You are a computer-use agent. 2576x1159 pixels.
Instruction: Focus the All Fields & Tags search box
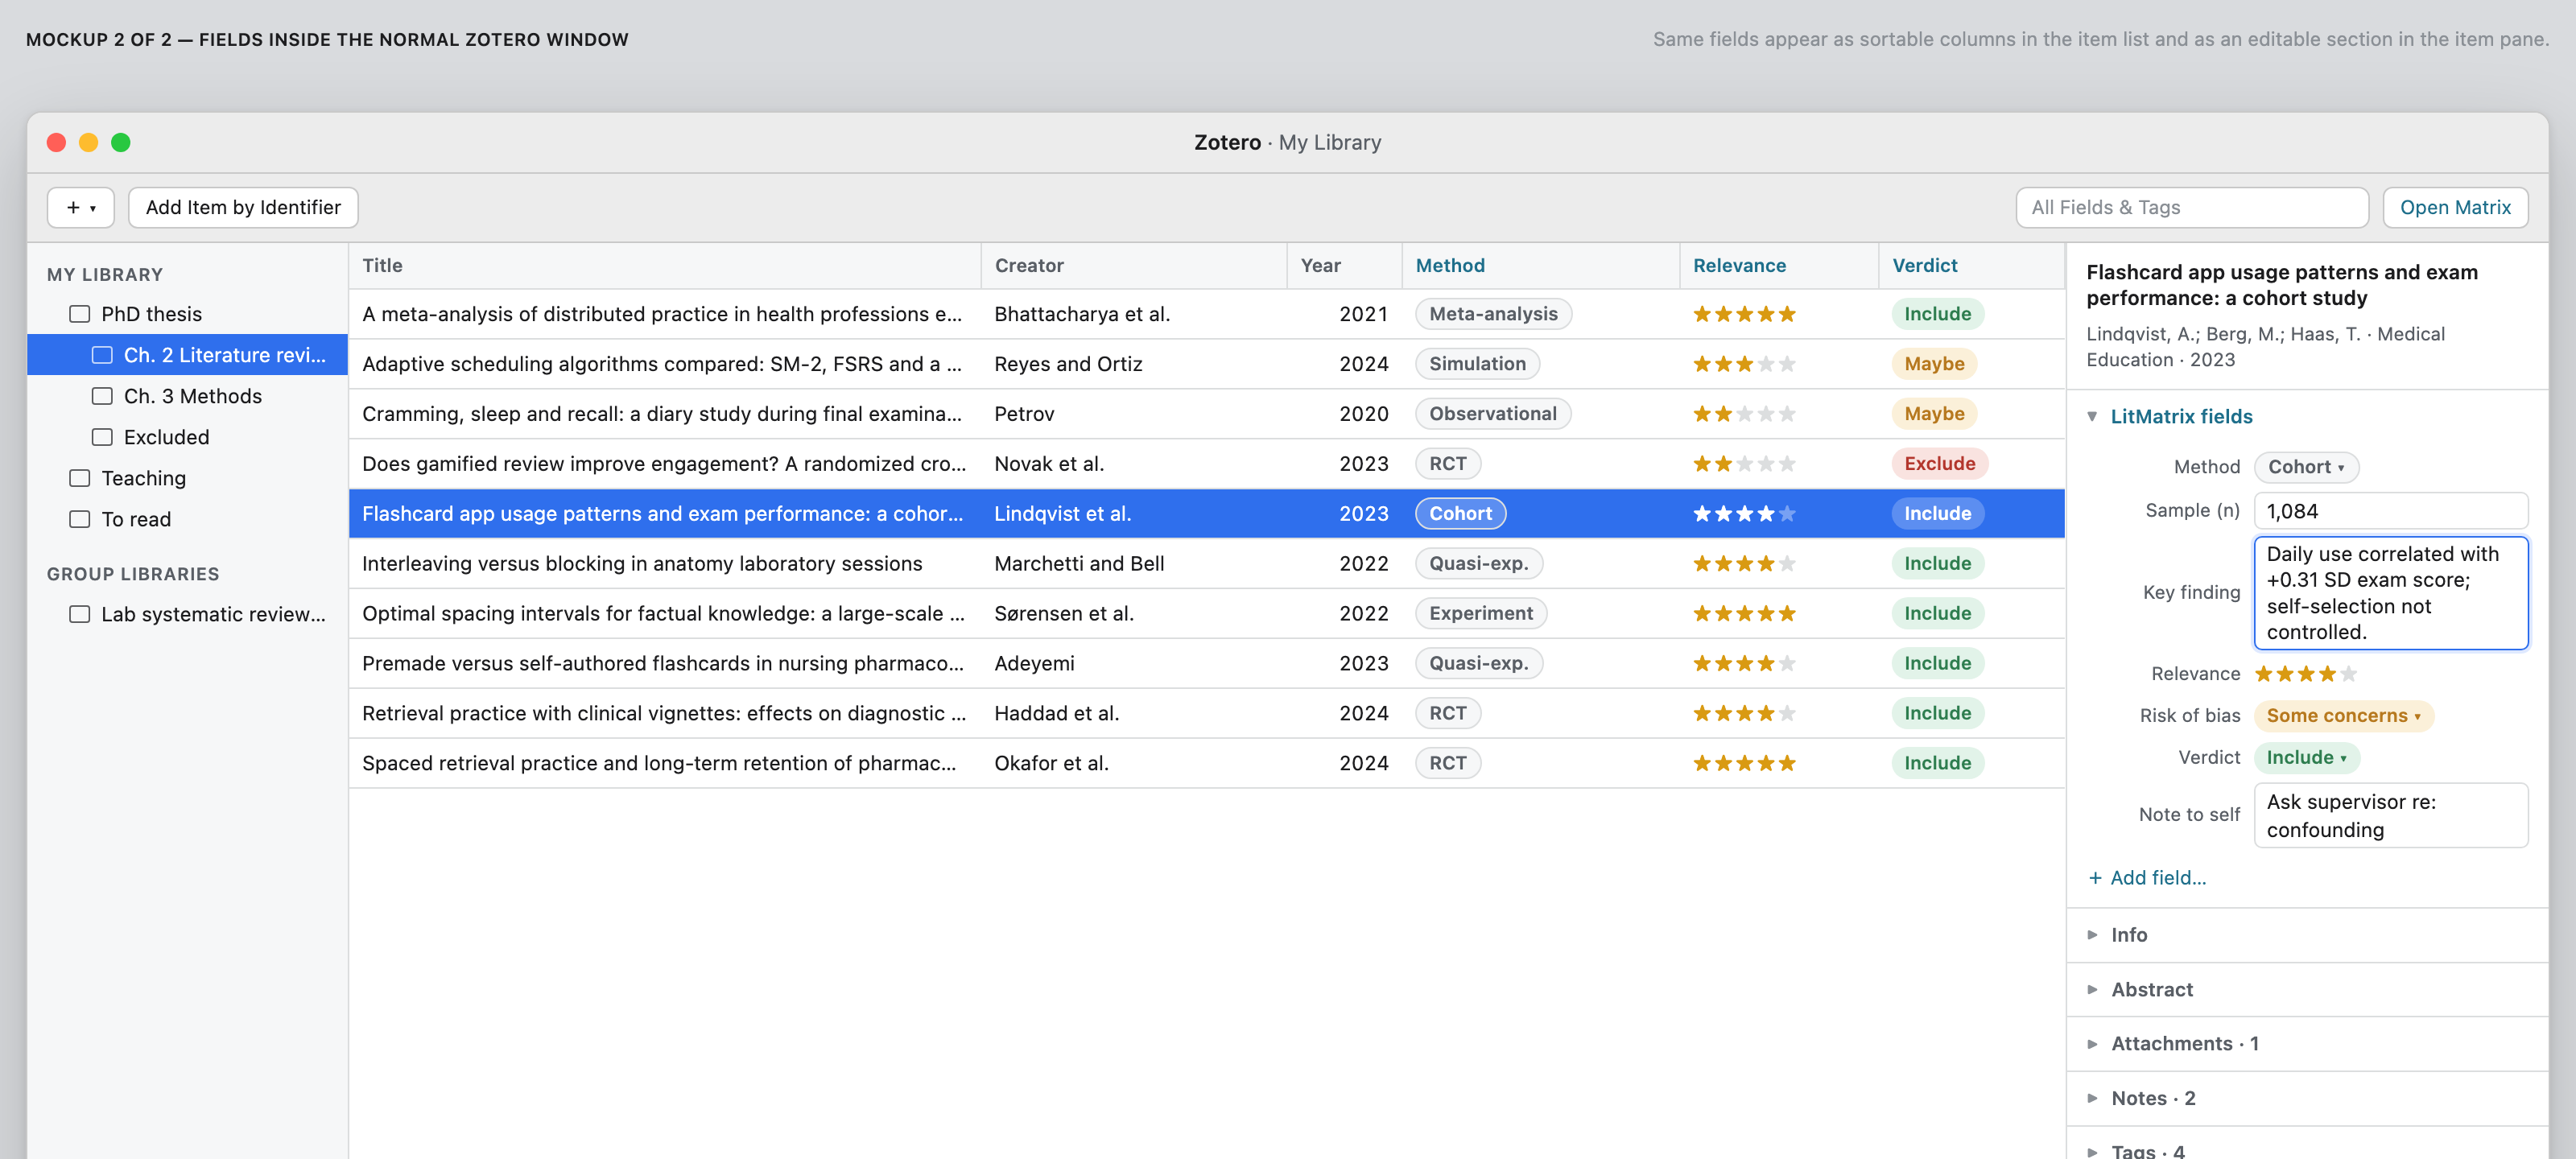pos(2192,207)
